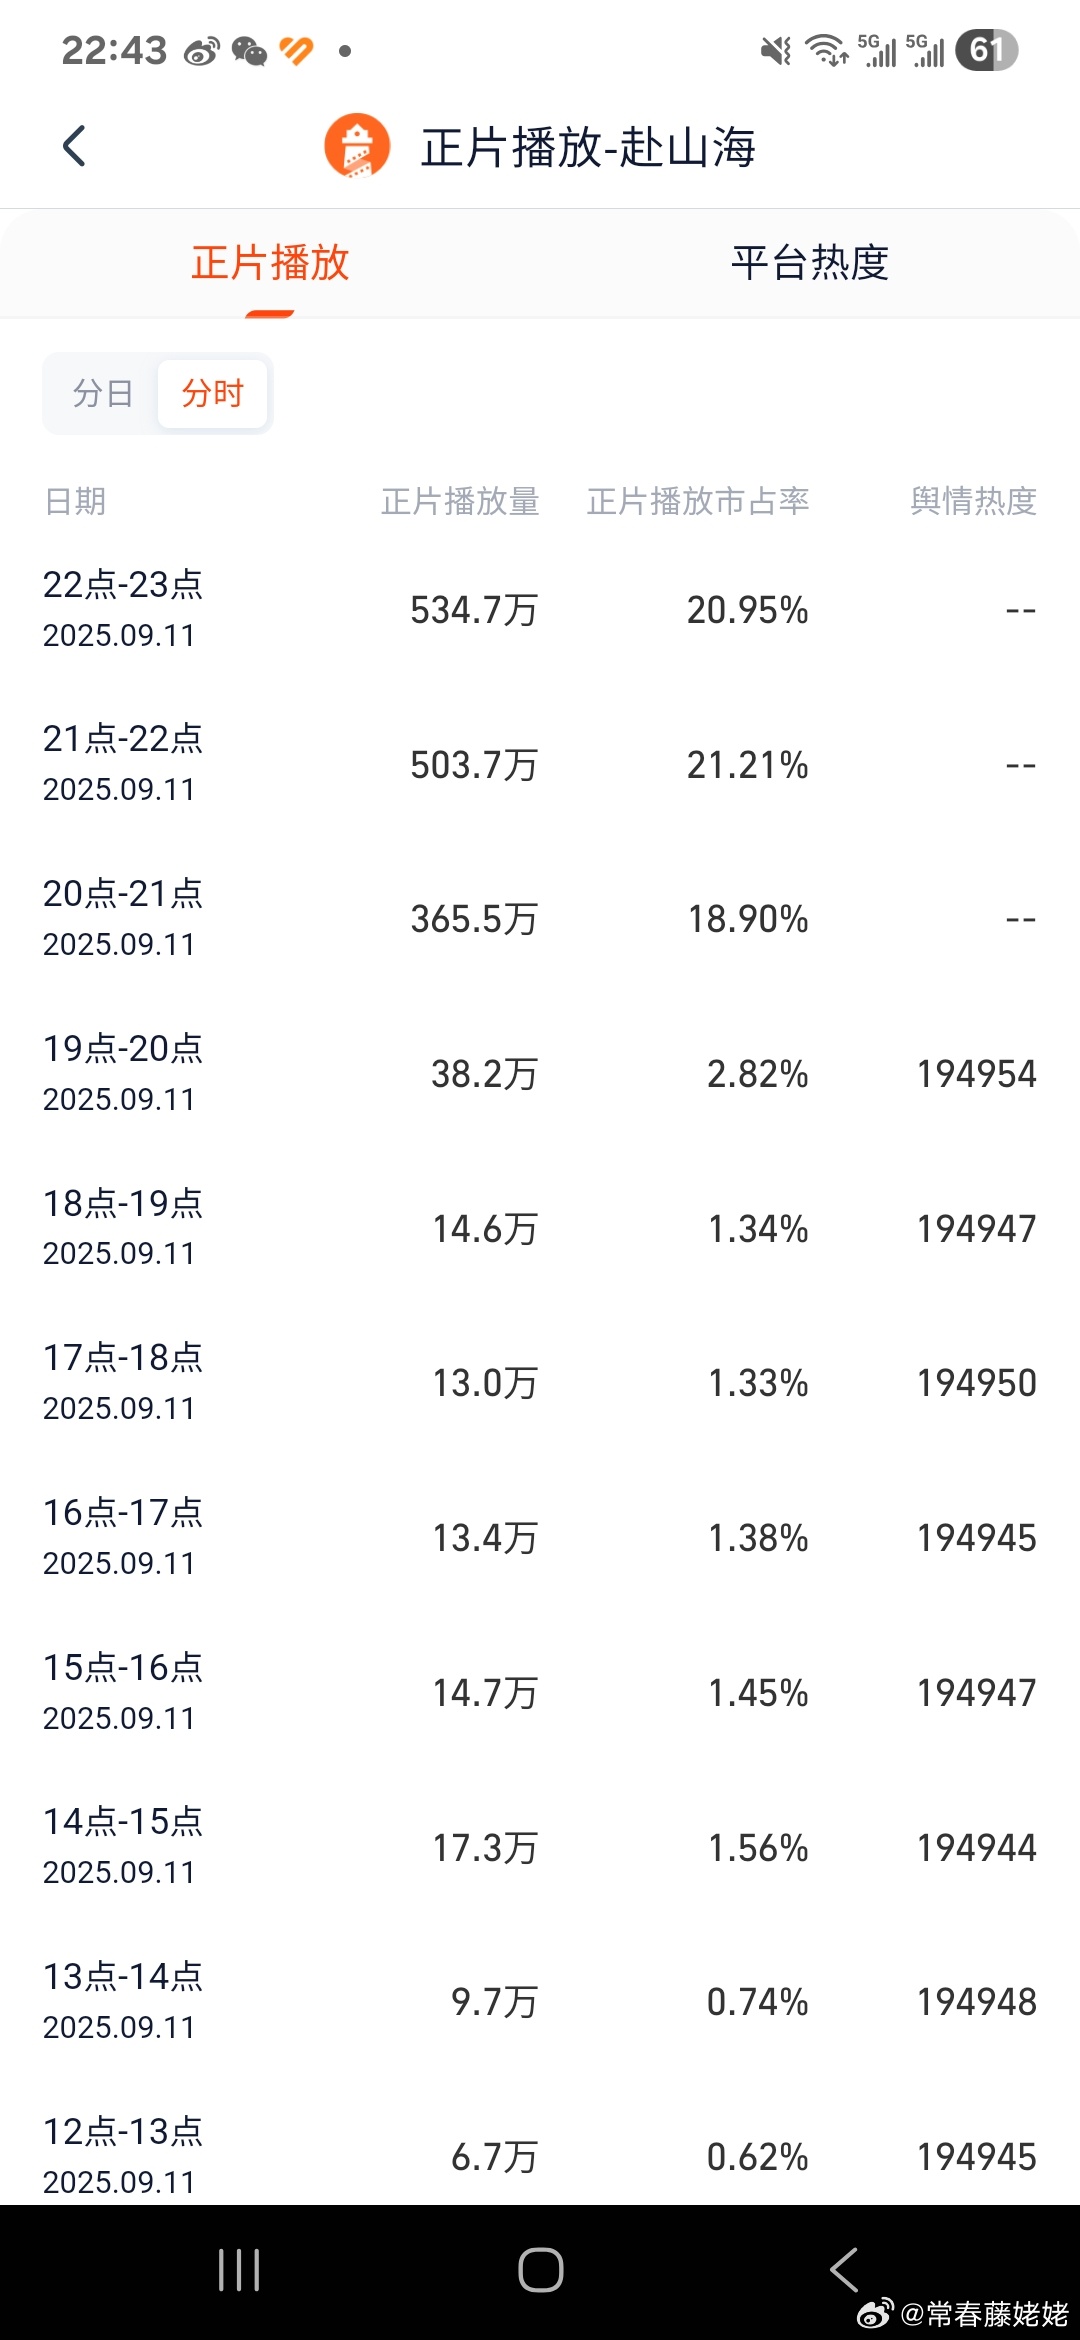Tap the battery level indicator
Image resolution: width=1080 pixels, height=2340 pixels.
tap(986, 50)
